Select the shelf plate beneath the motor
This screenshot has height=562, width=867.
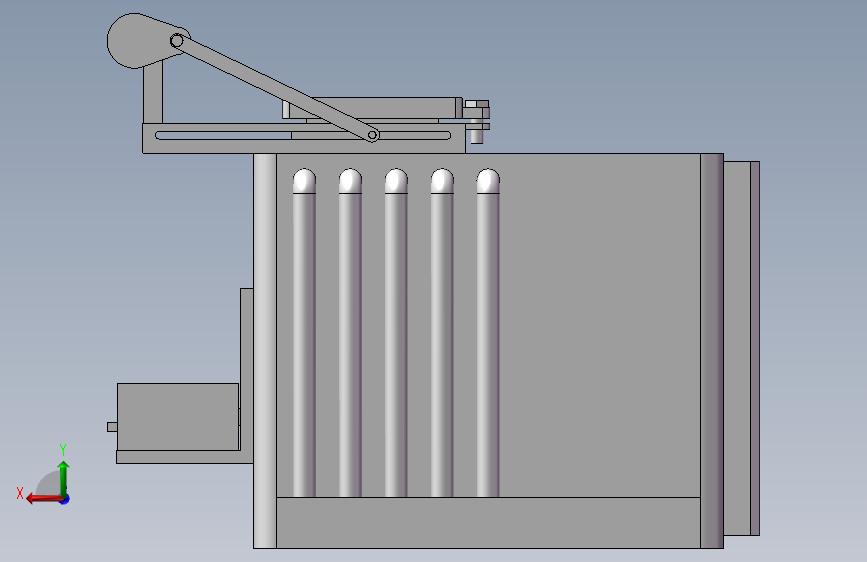pyautogui.click(x=185, y=457)
